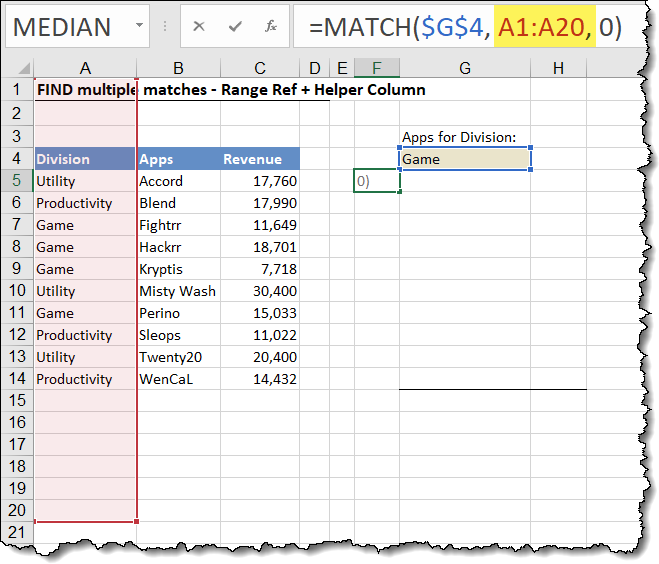The image size is (659, 564).
Task: Select column C header
Action: tap(260, 68)
